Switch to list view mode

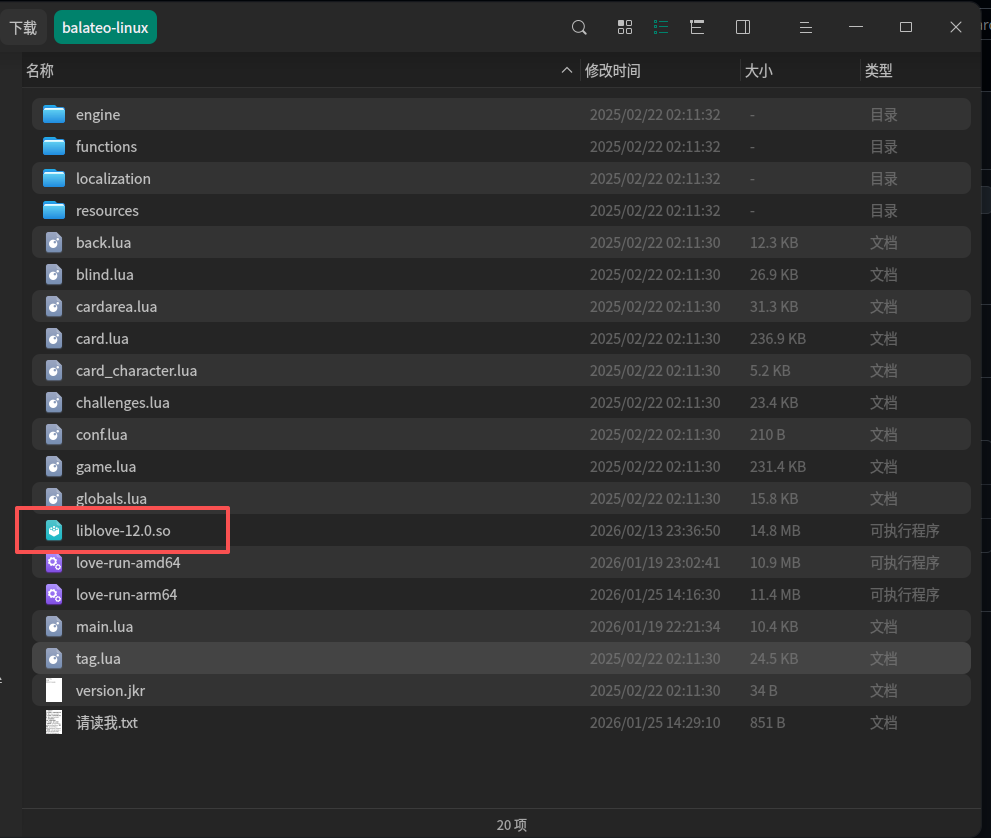pyautogui.click(x=660, y=27)
